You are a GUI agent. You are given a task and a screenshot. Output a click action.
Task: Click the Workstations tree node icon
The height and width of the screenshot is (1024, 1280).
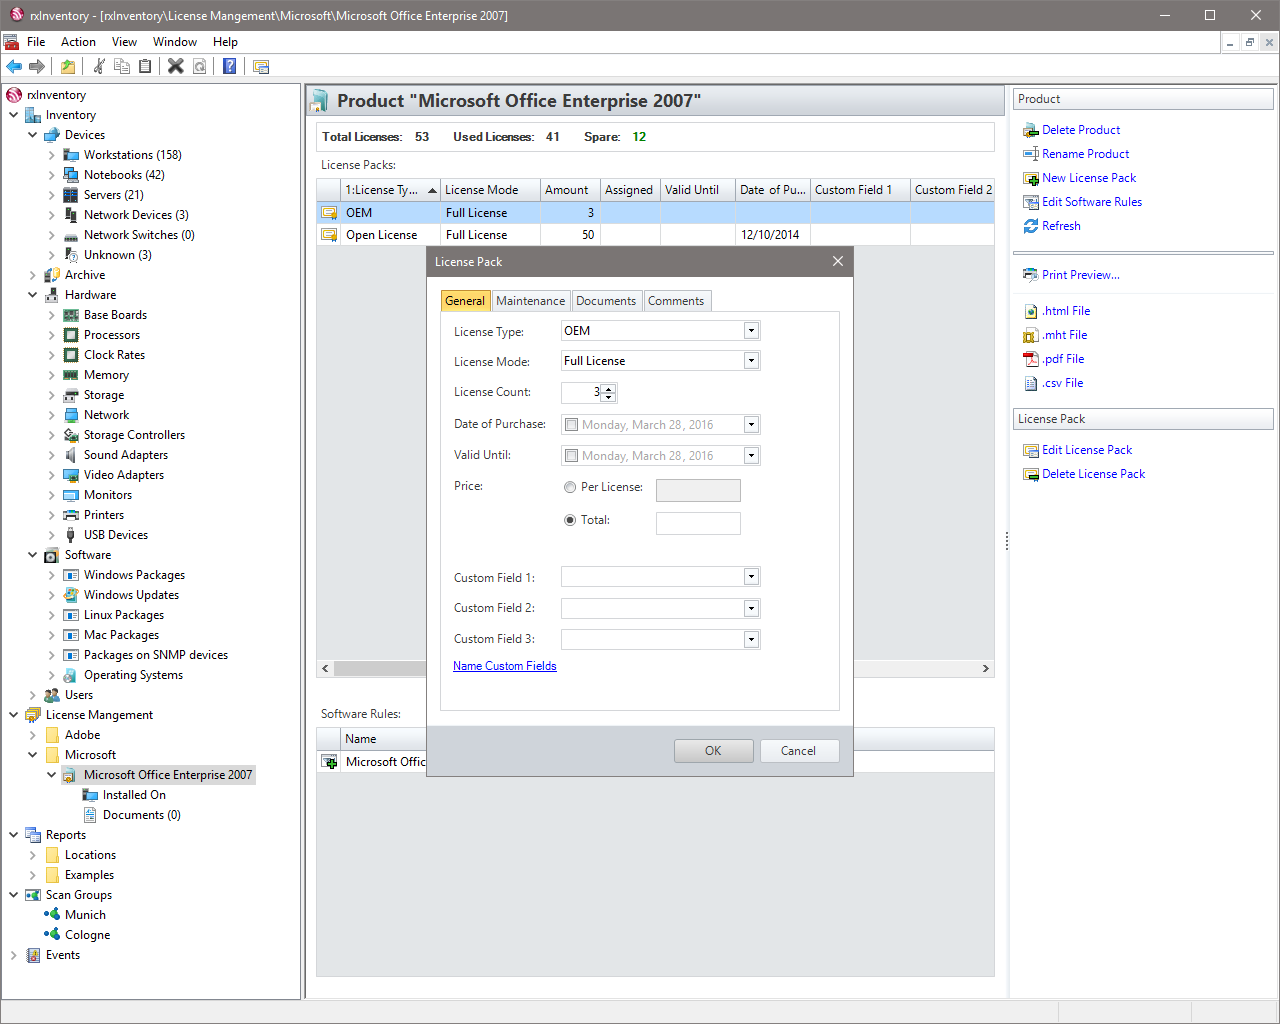pyautogui.click(x=71, y=155)
